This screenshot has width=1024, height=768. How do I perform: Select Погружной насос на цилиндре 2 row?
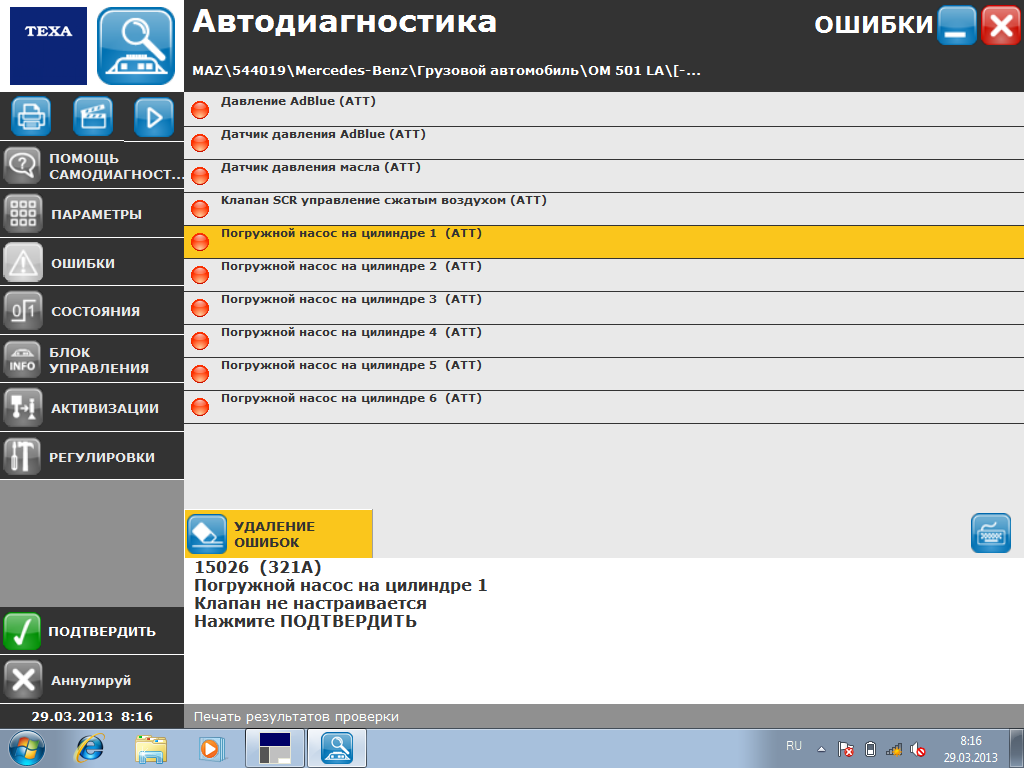coord(604,274)
